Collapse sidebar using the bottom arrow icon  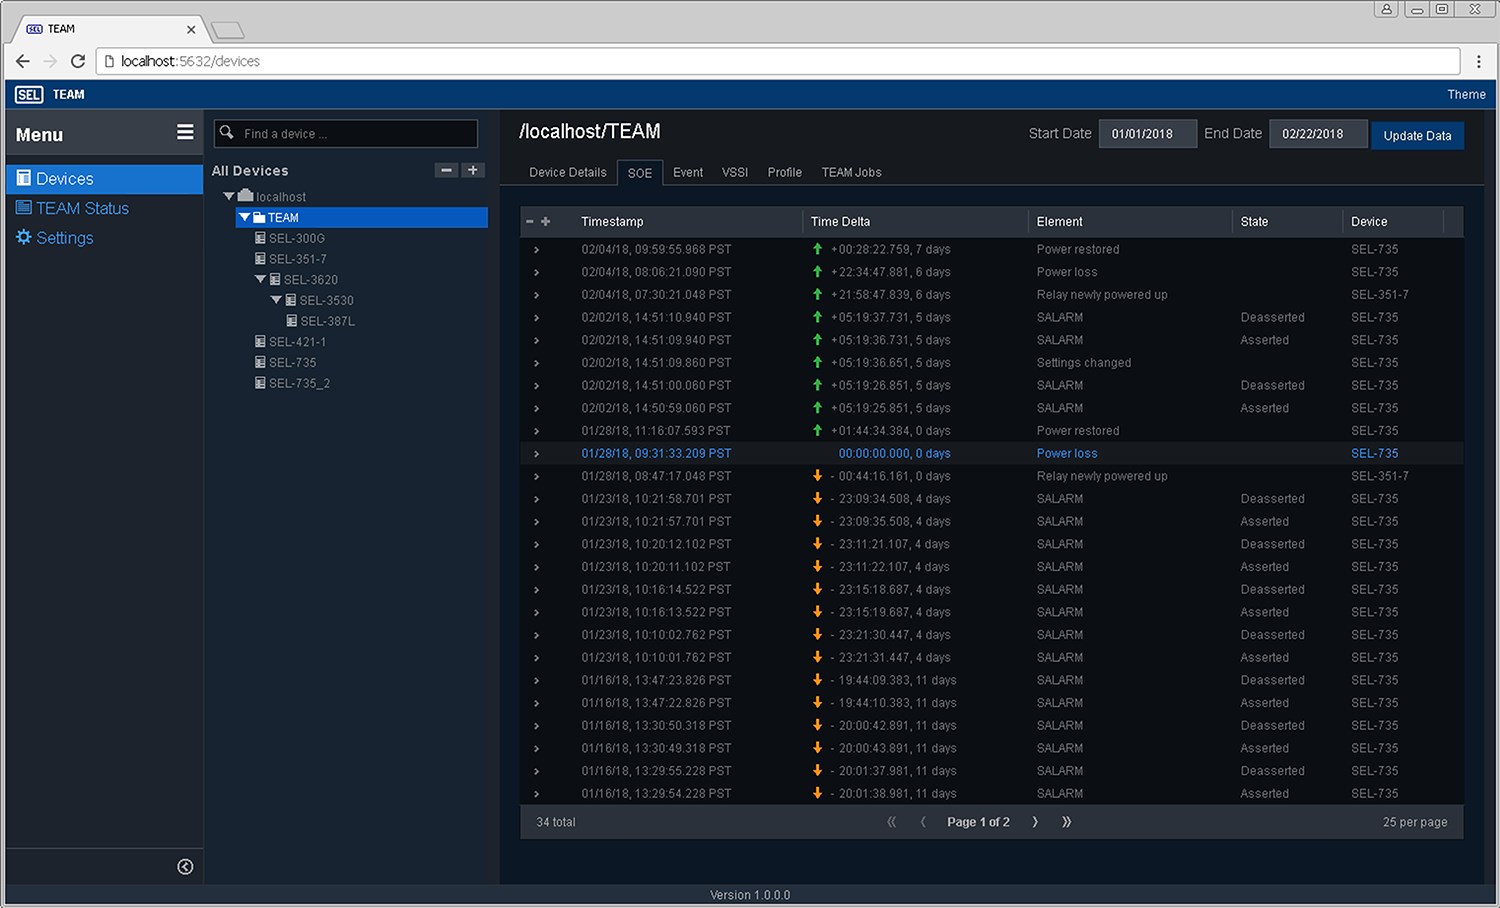(185, 867)
